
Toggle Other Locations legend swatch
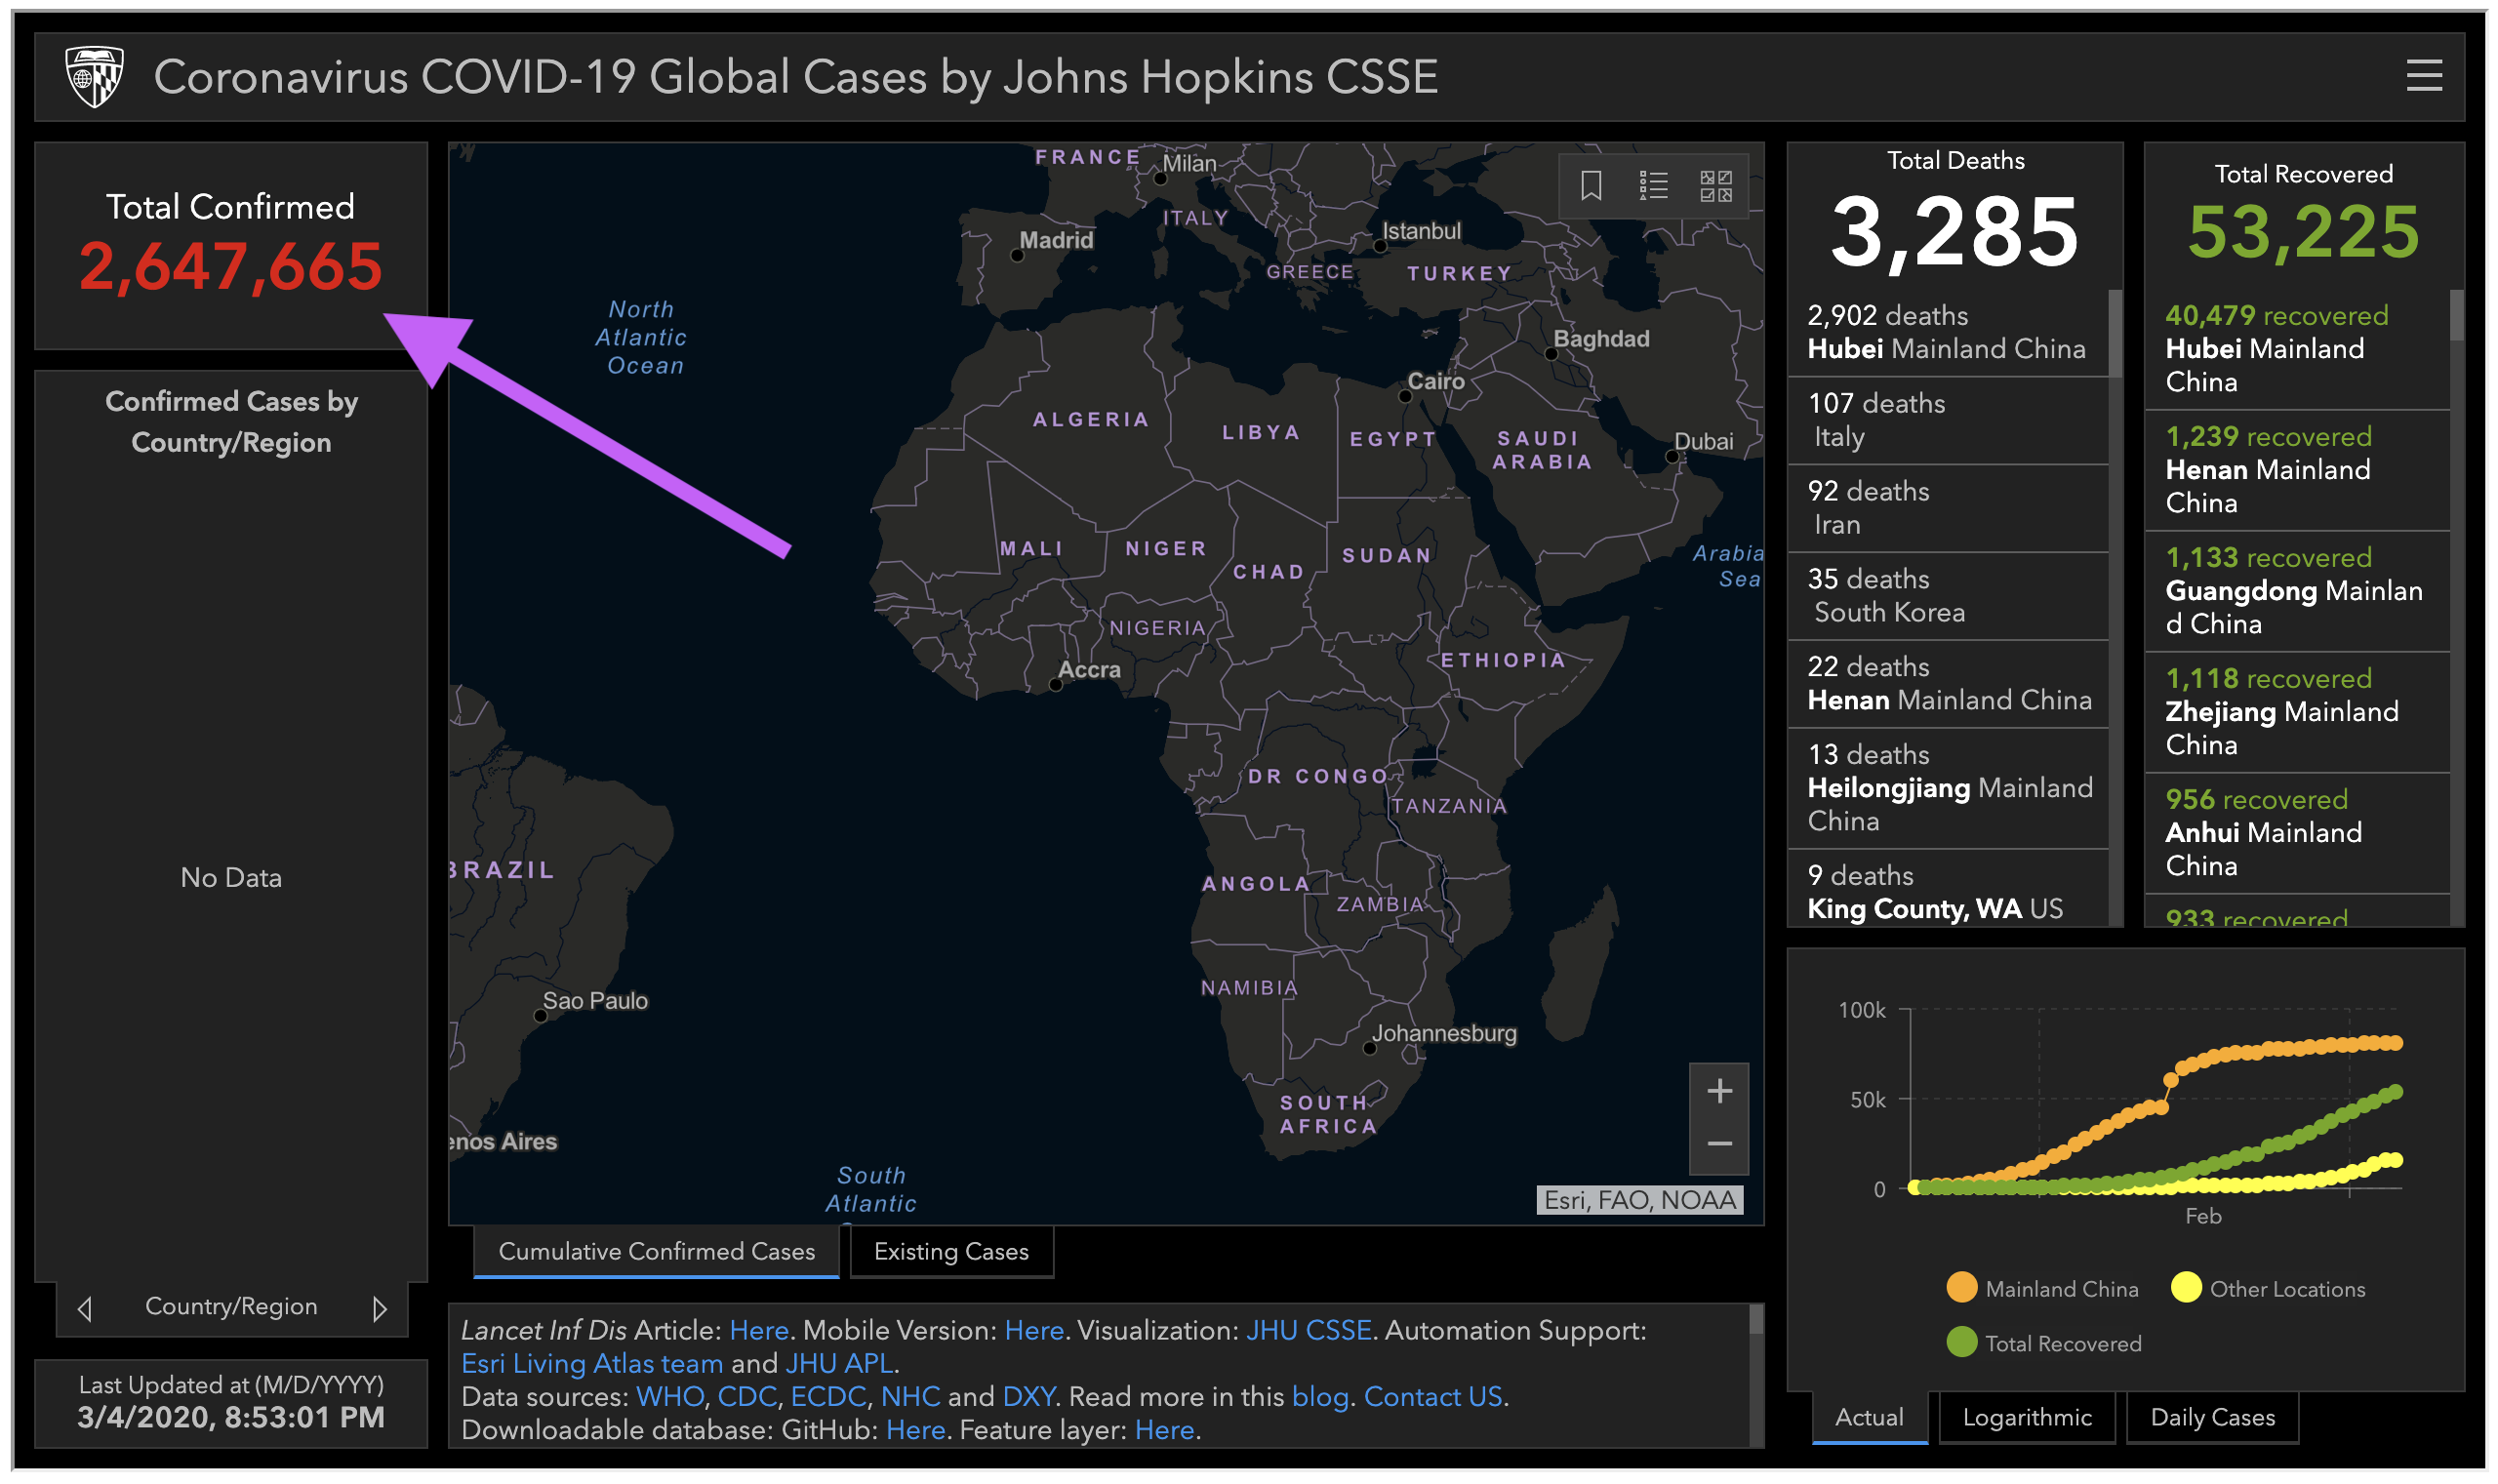[2186, 1288]
